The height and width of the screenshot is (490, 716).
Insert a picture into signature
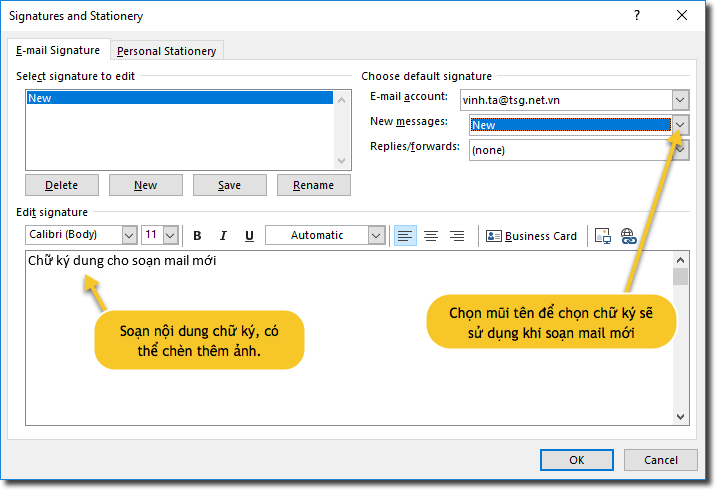click(x=603, y=236)
